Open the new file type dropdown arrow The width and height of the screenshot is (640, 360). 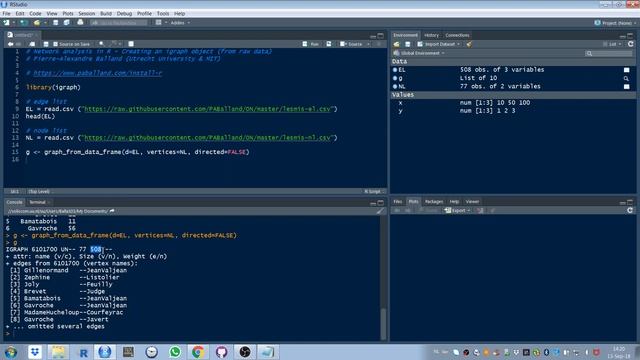[x=13, y=23]
